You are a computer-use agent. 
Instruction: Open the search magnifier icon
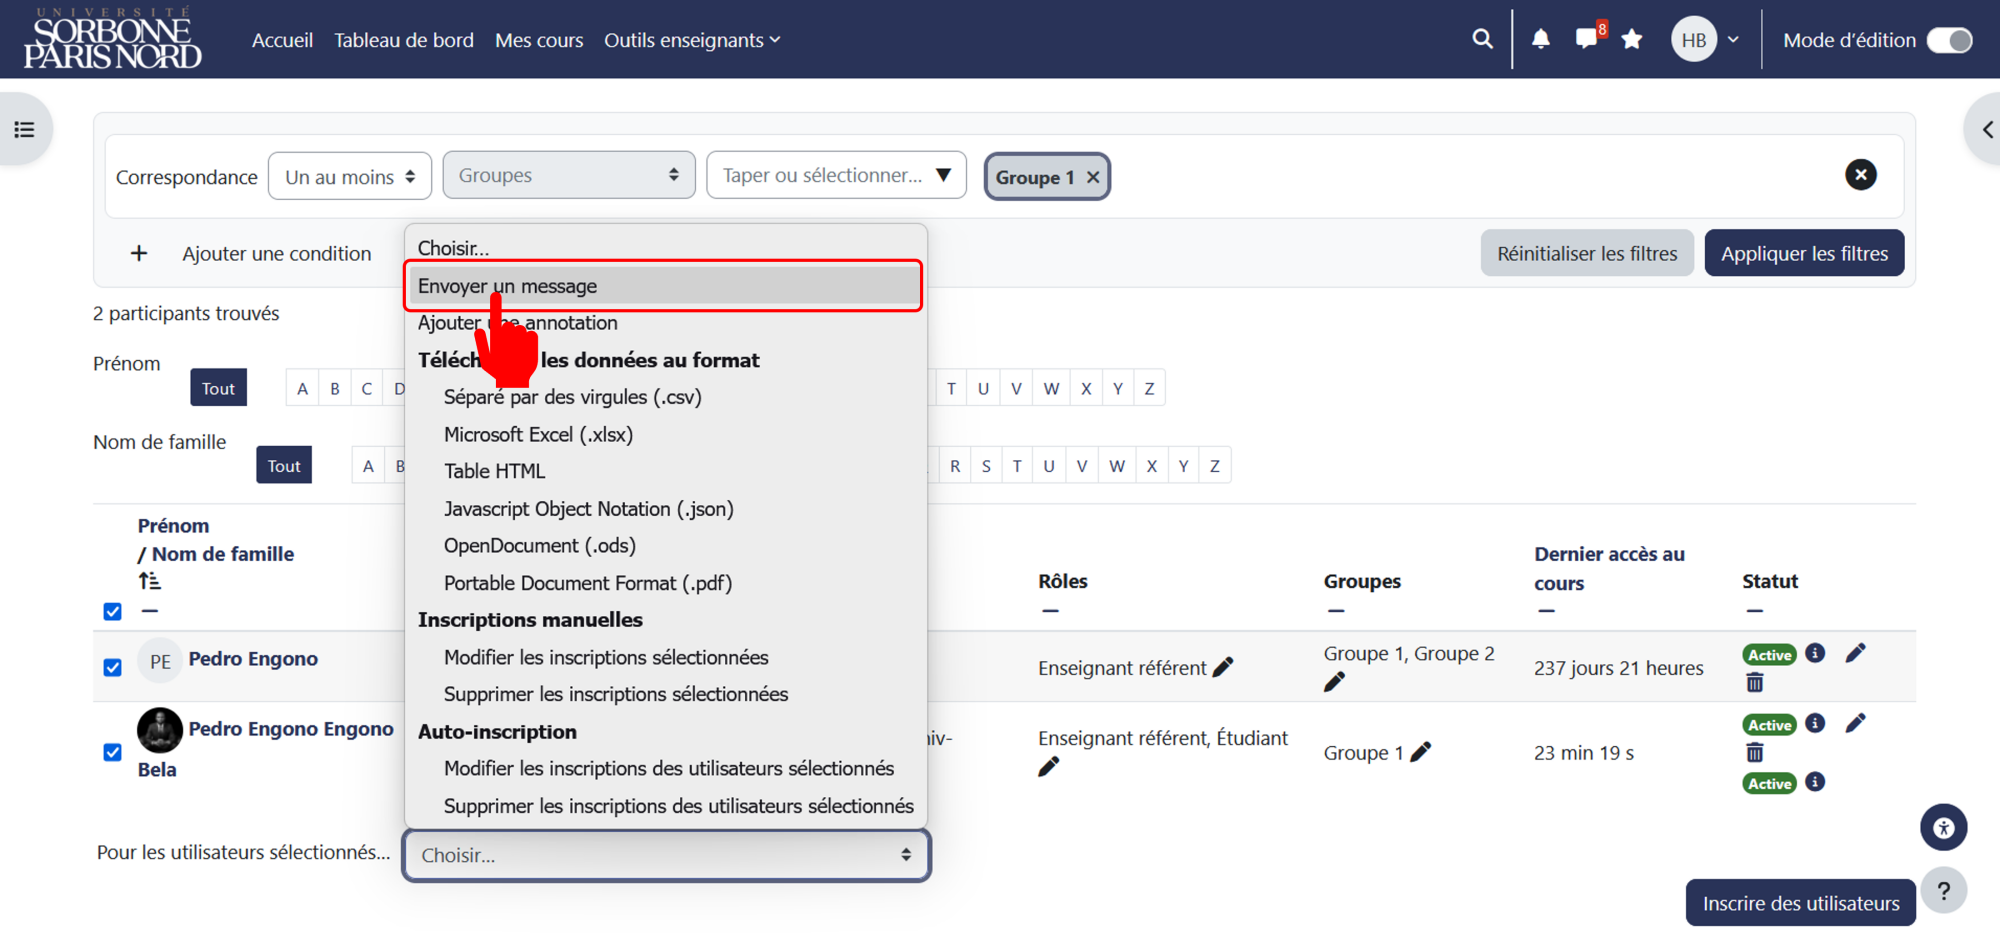coord(1482,39)
